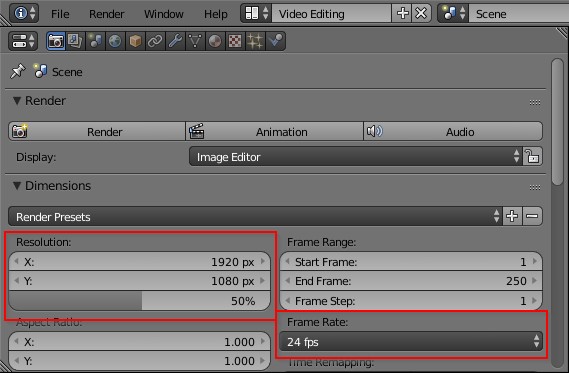This screenshot has width=569, height=373.
Task: Select the Render properties tab icon
Action: coord(56,41)
